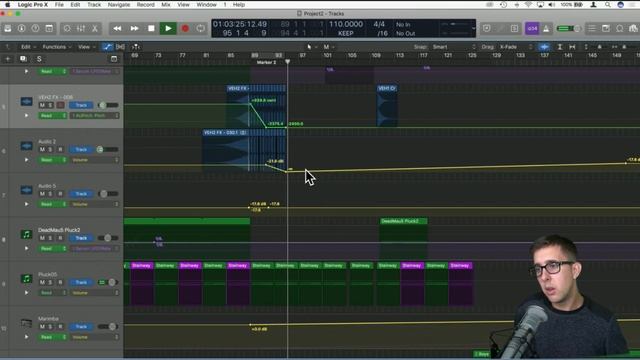Open the Mix menu

(x=166, y=5)
